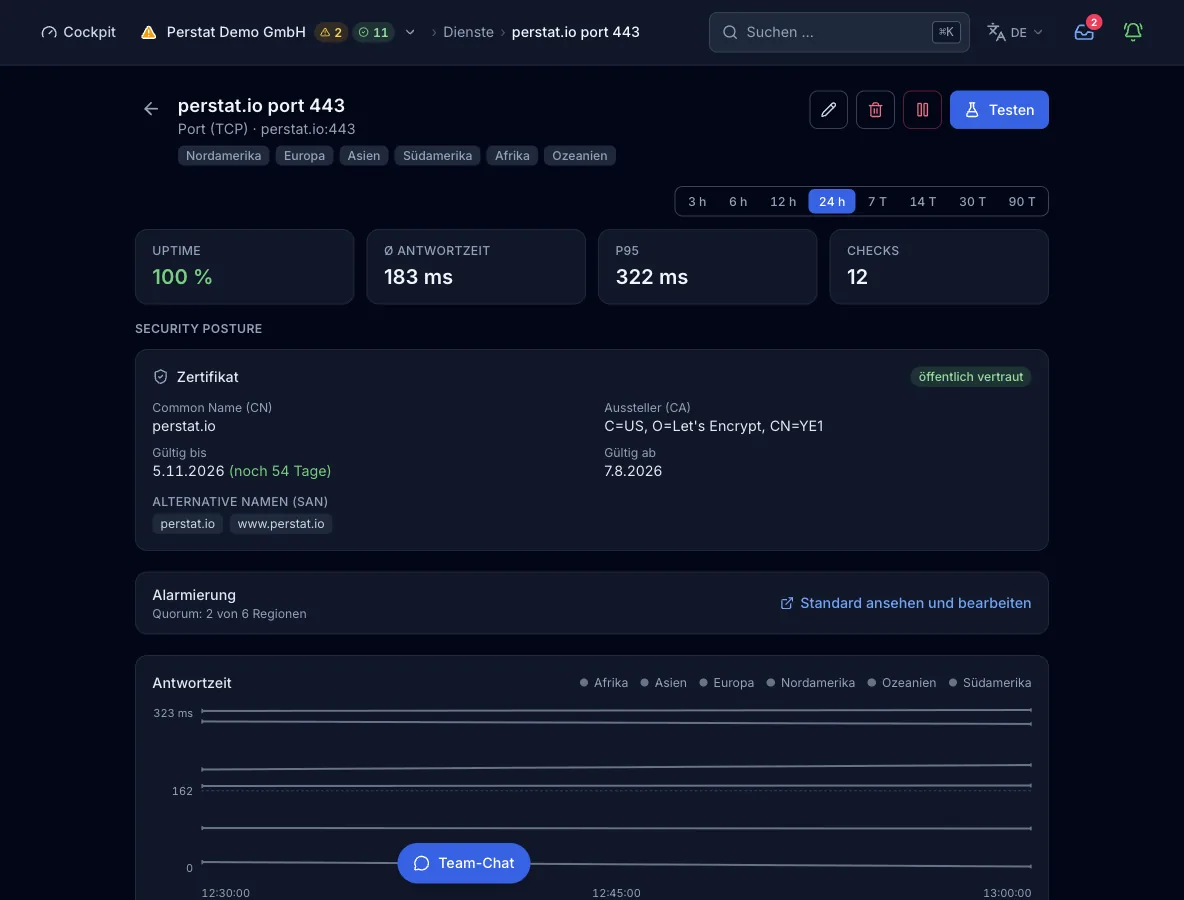Click the Quorum: 2 von 6 Regionen text
The image size is (1184, 900).
(x=230, y=614)
